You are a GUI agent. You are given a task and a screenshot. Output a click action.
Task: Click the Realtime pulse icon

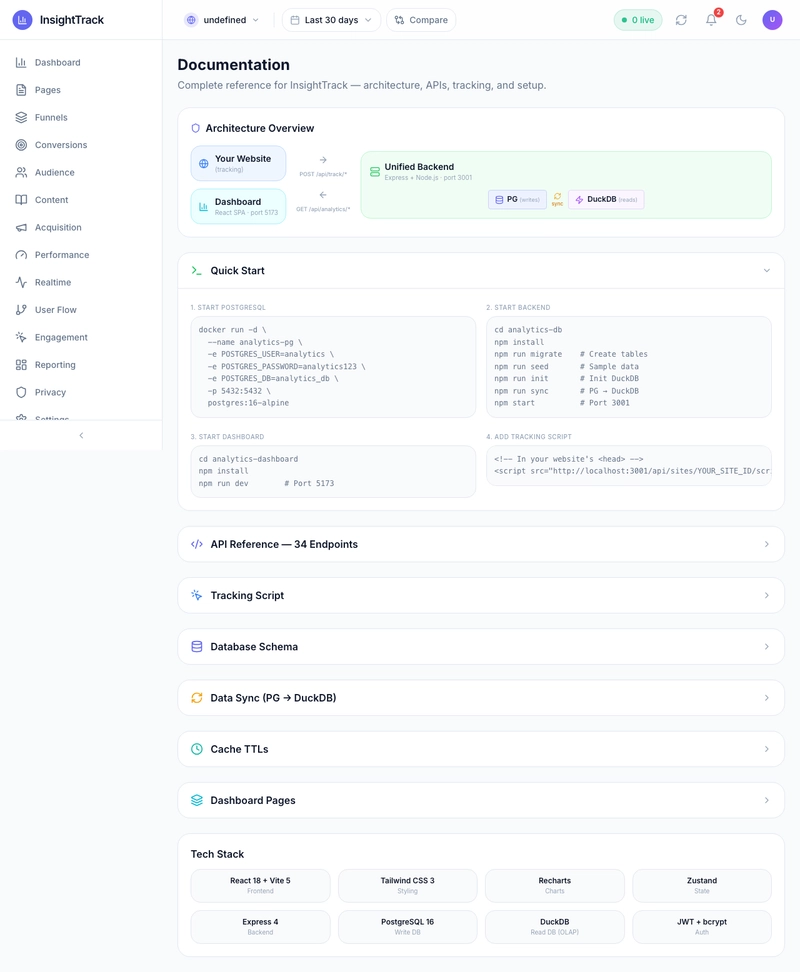click(x=21, y=282)
